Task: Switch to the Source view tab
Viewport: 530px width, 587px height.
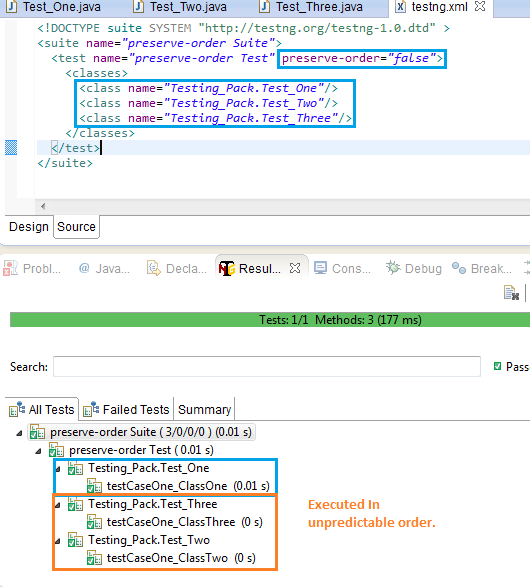Action: pyautogui.click(x=76, y=226)
